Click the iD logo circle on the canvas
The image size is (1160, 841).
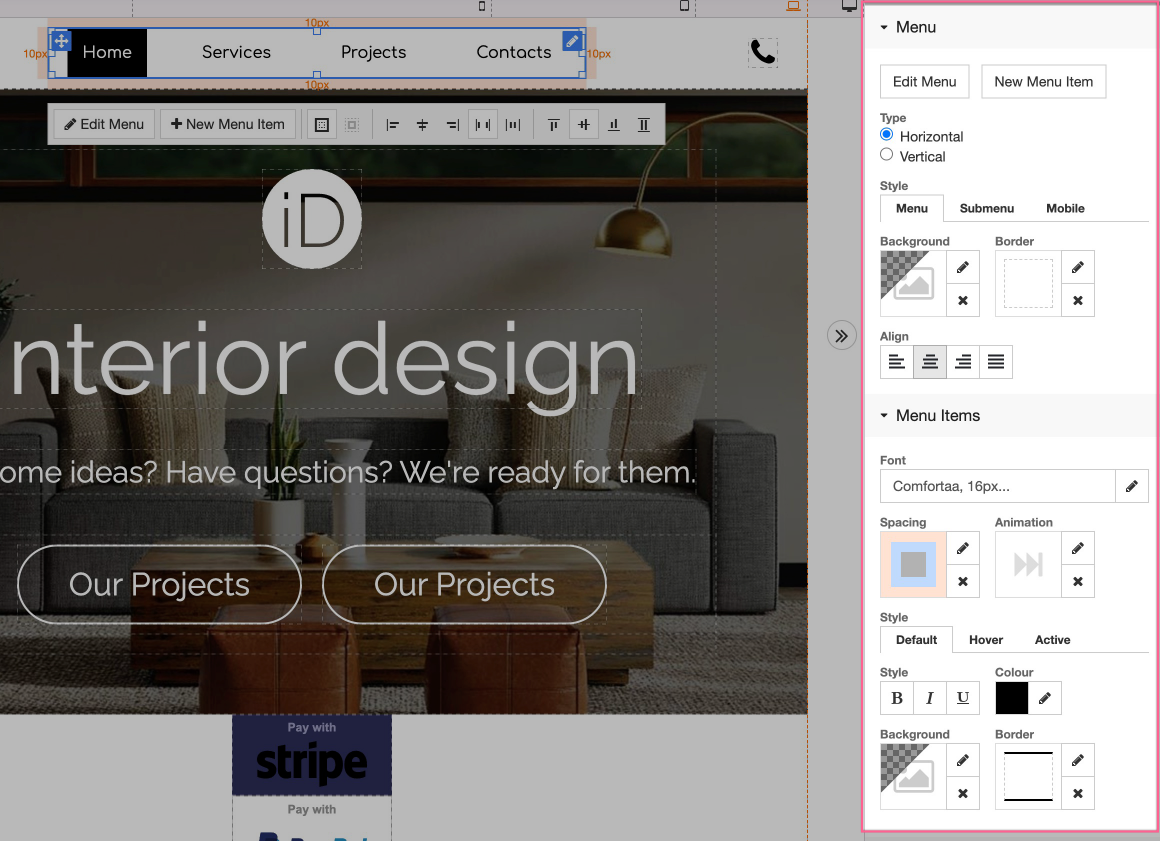(311, 219)
